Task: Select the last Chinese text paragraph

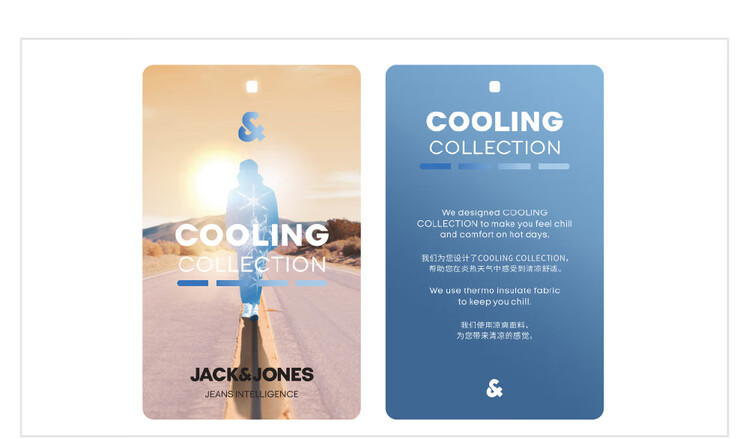Action: click(494, 331)
